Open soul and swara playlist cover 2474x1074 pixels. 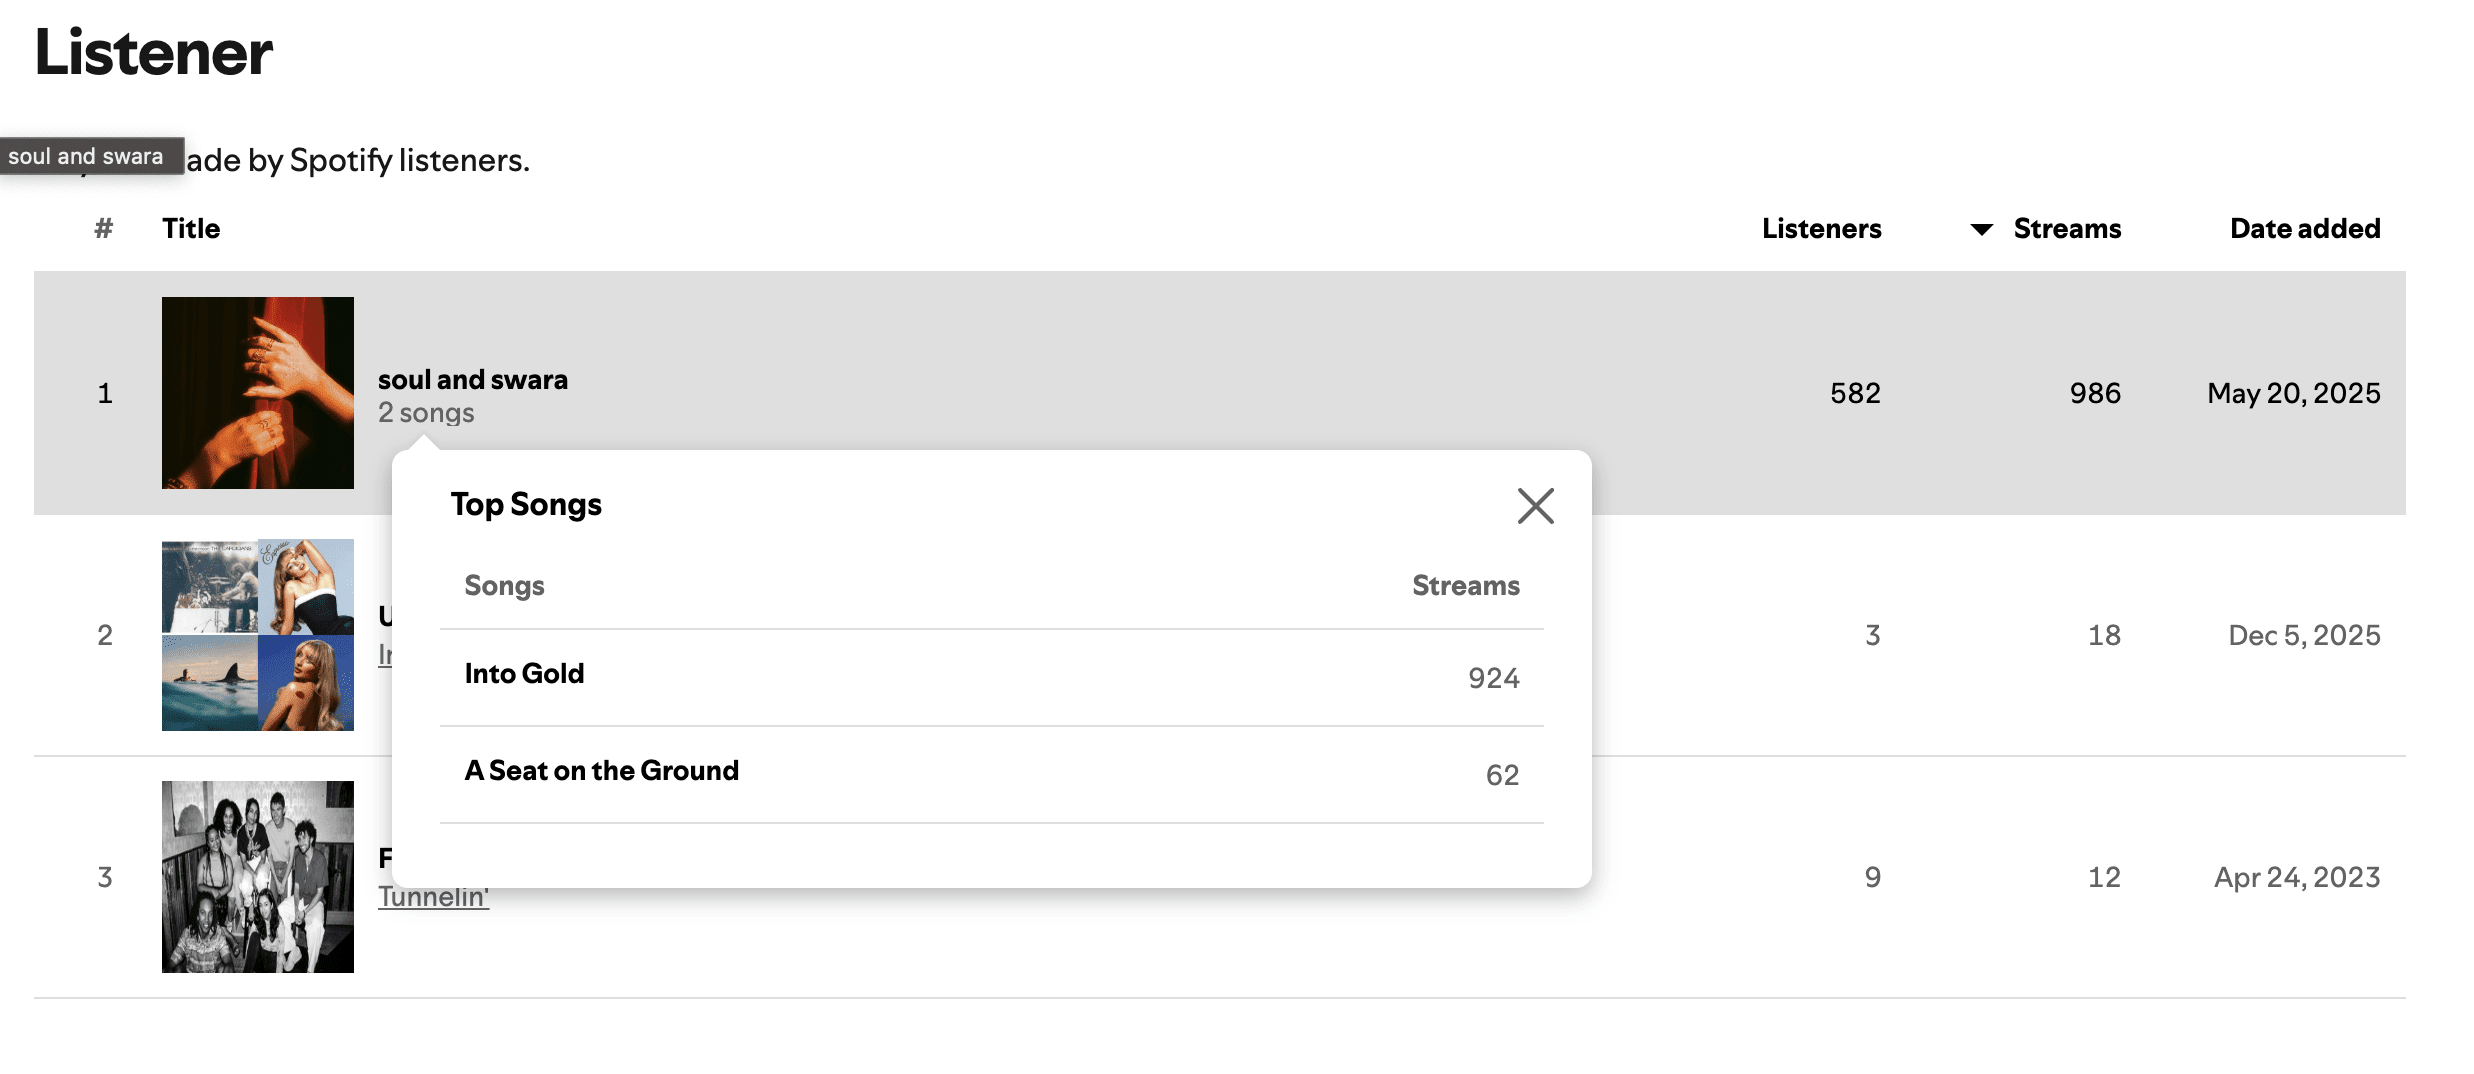258,393
